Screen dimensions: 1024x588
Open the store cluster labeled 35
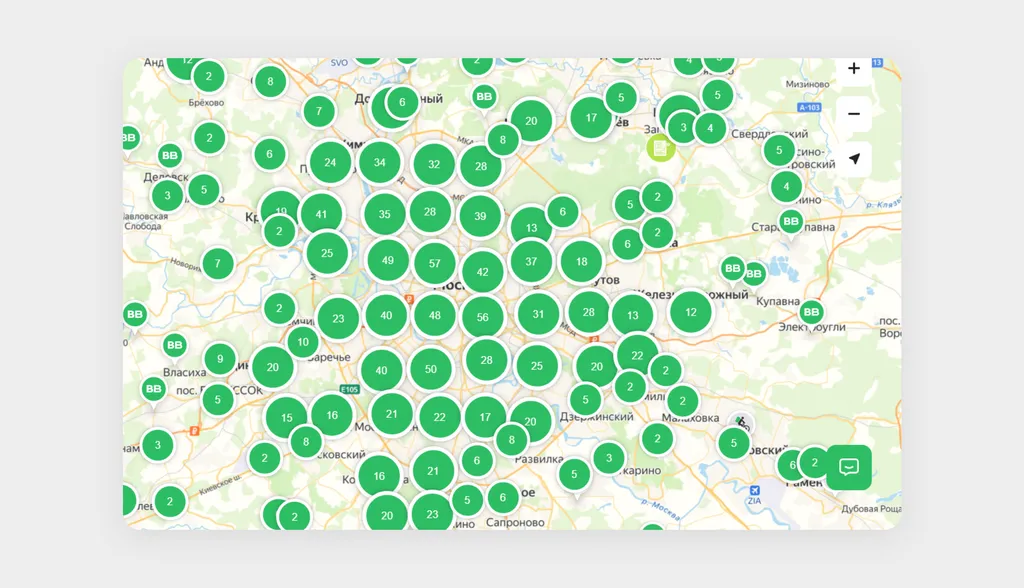coord(385,214)
